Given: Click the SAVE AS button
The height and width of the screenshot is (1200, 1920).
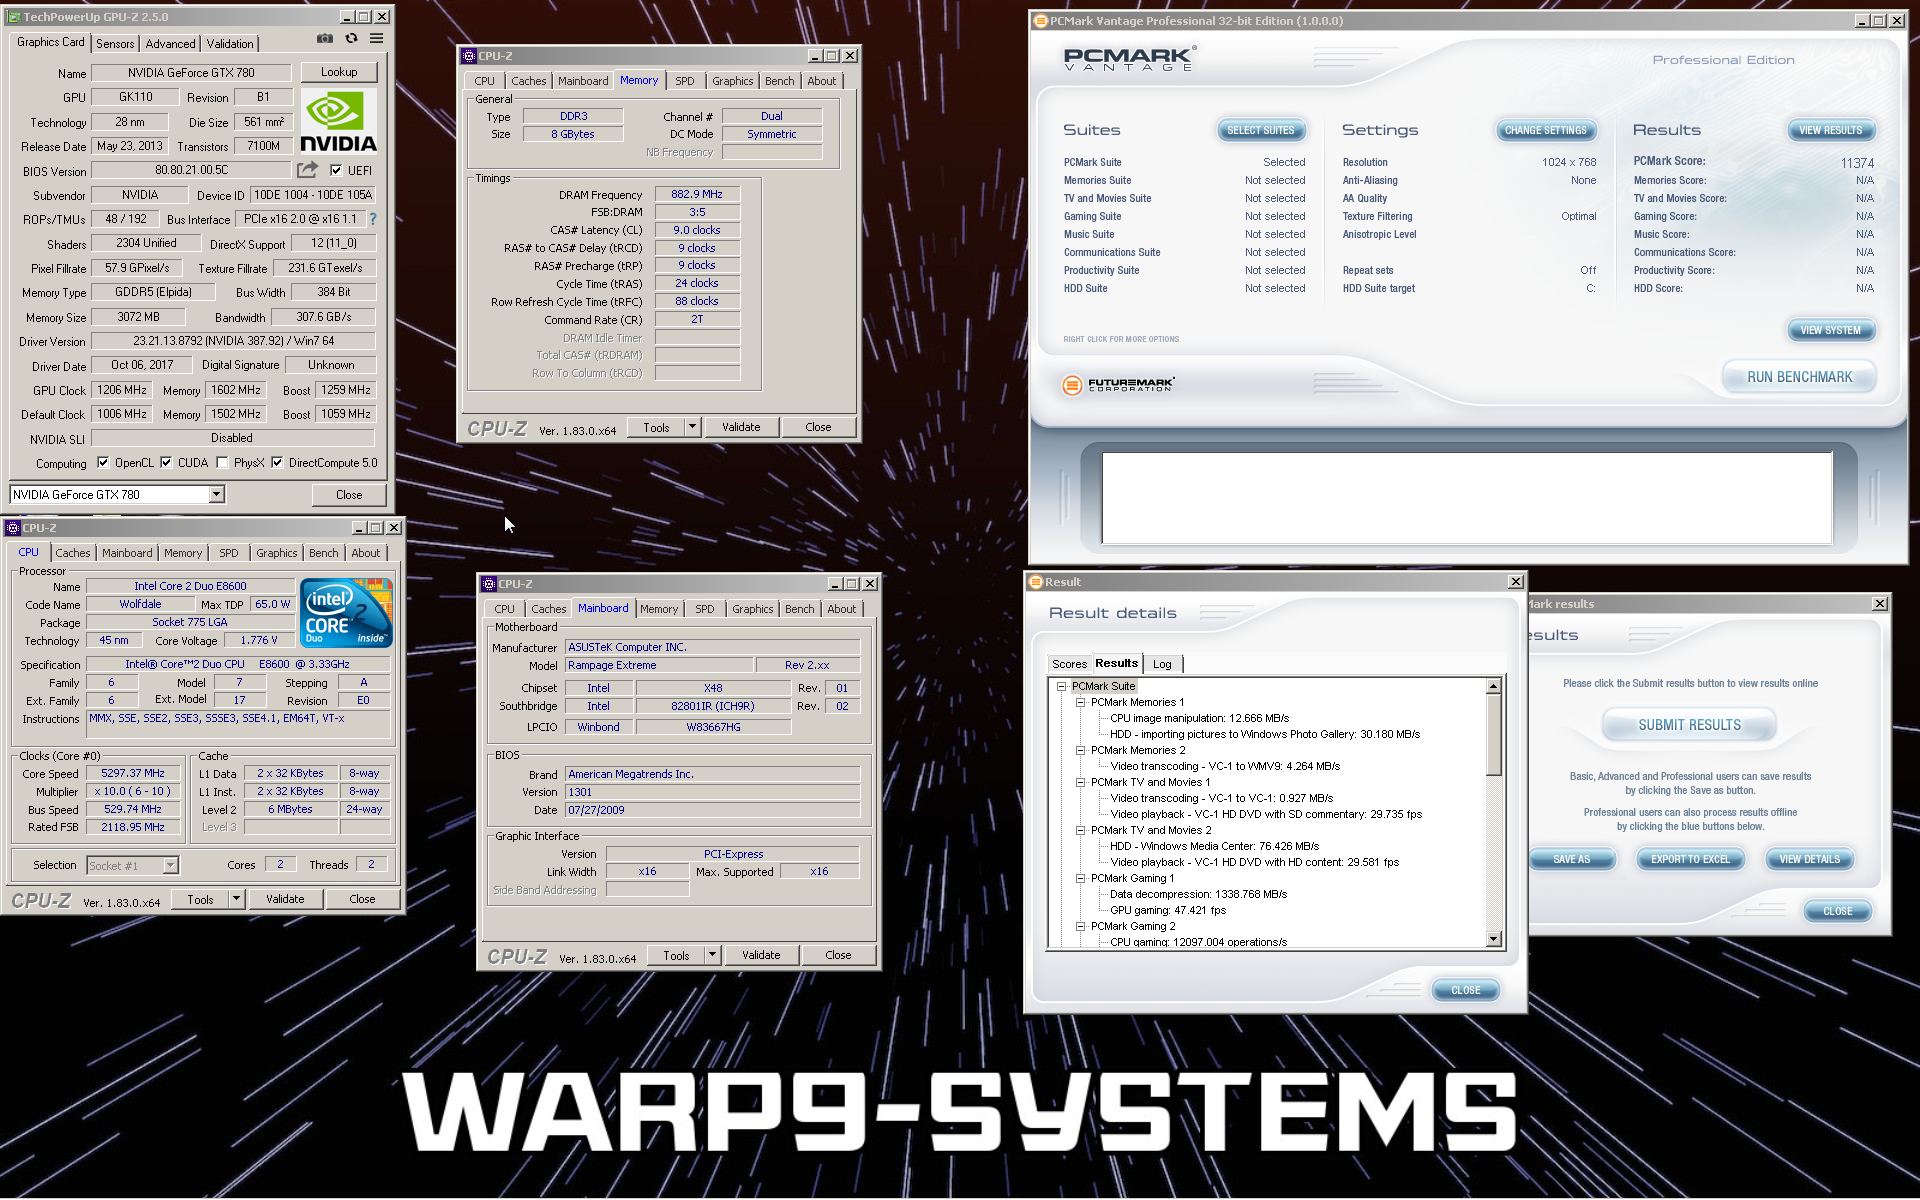Looking at the screenshot, I should 1571,859.
